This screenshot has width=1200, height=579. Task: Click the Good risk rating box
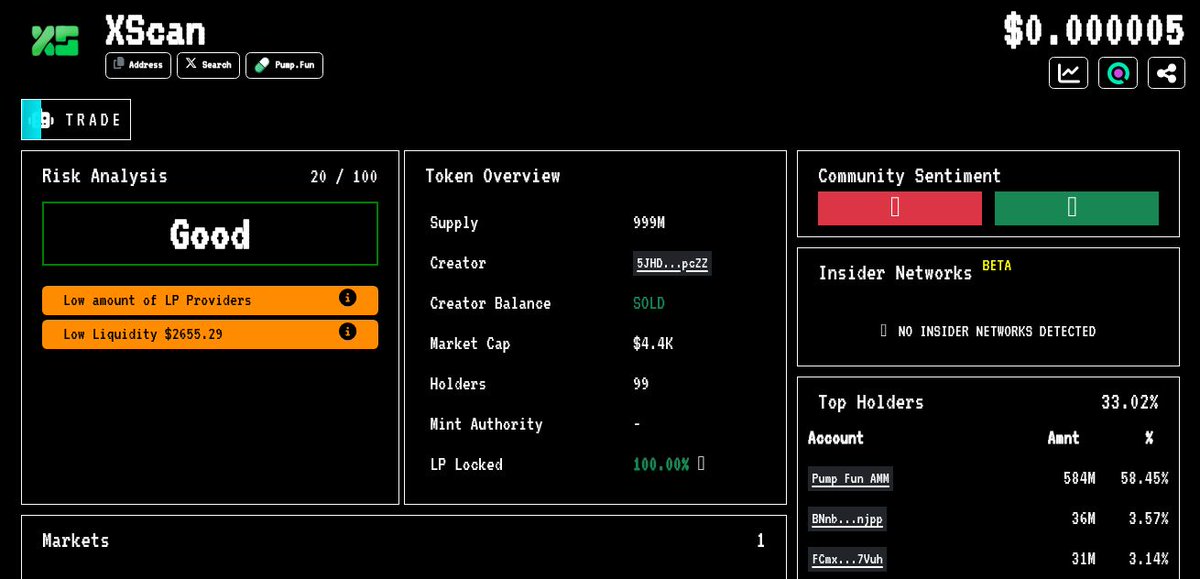point(210,234)
